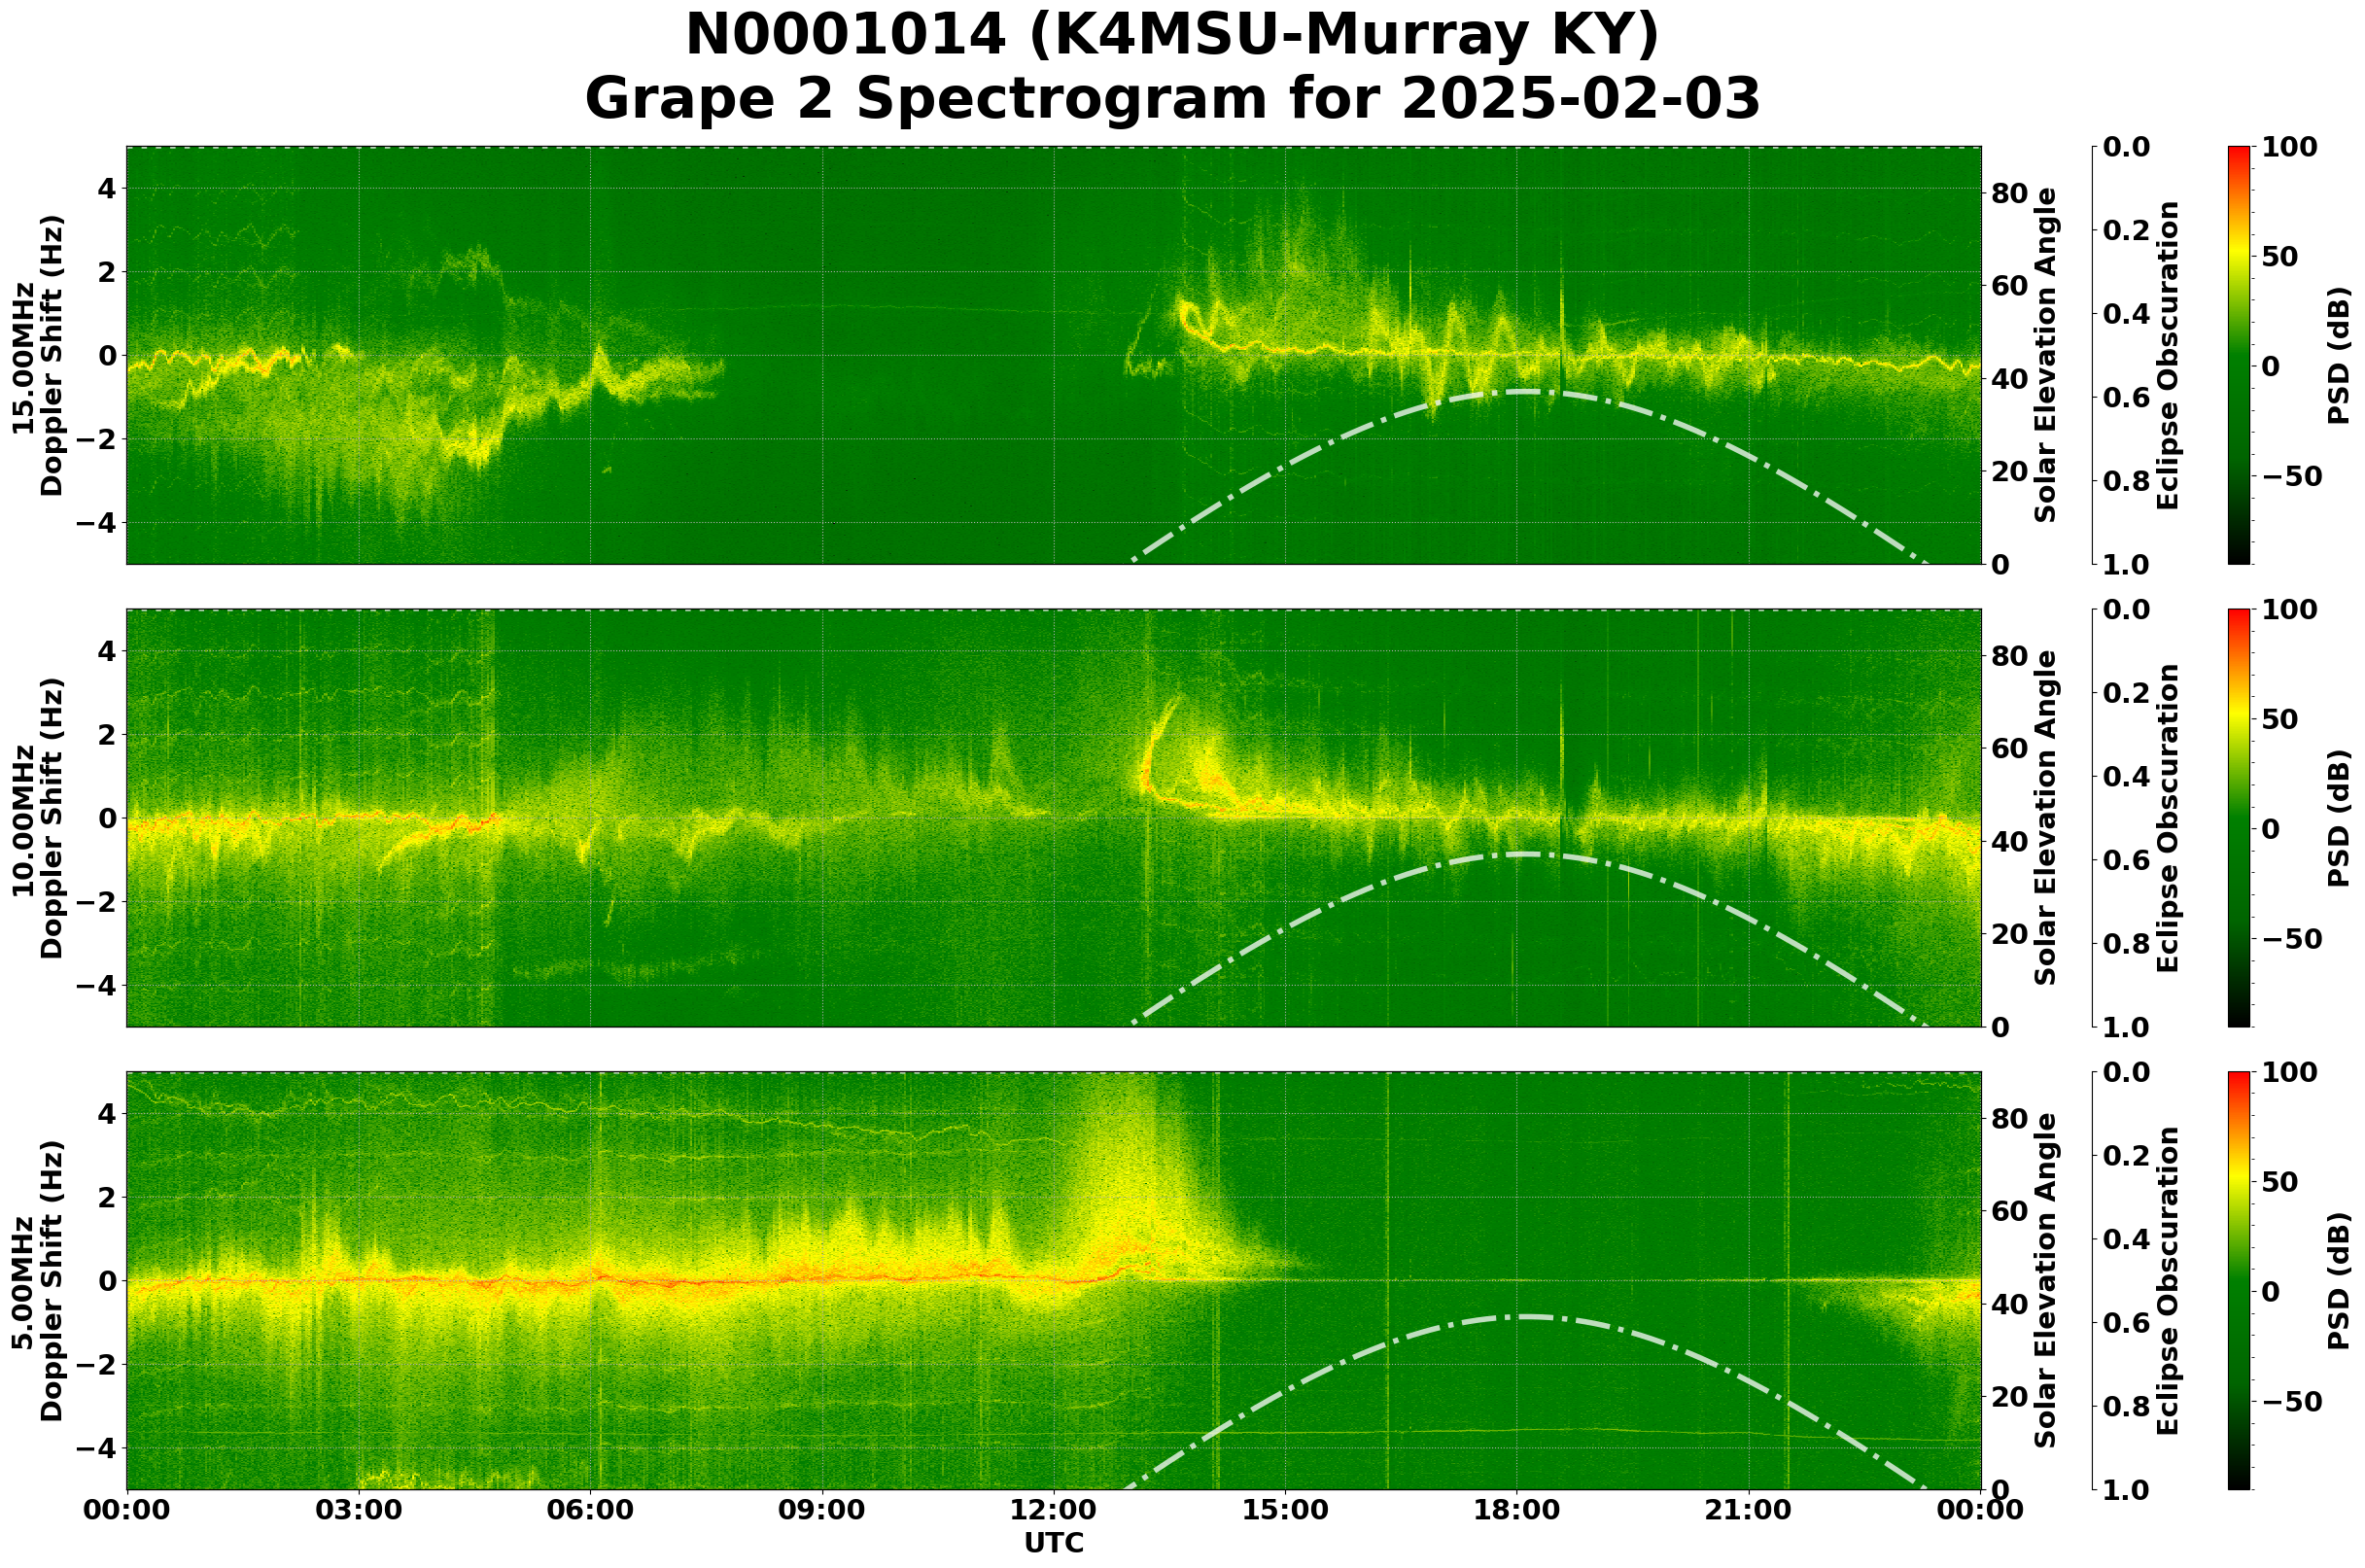Click the middle panel PSD colorbar

(2239, 818)
